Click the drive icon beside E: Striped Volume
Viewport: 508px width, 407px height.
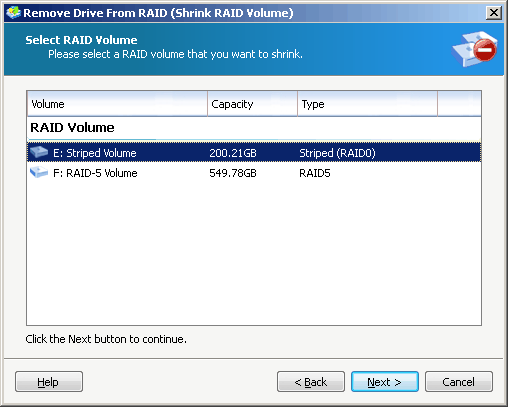point(39,152)
